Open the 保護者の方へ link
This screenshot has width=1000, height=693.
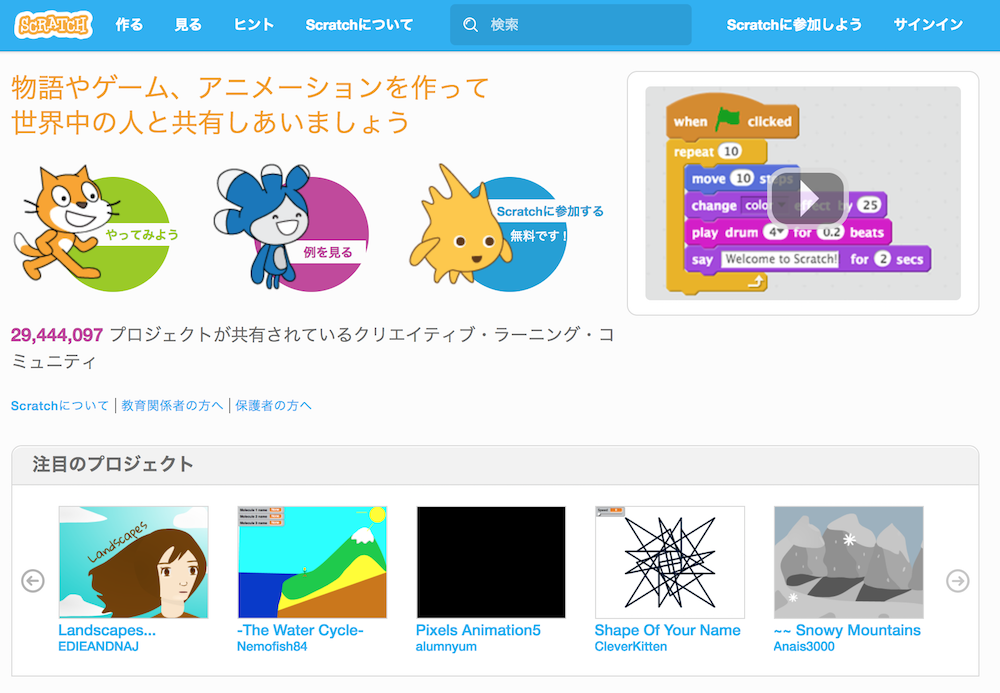pyautogui.click(x=274, y=405)
